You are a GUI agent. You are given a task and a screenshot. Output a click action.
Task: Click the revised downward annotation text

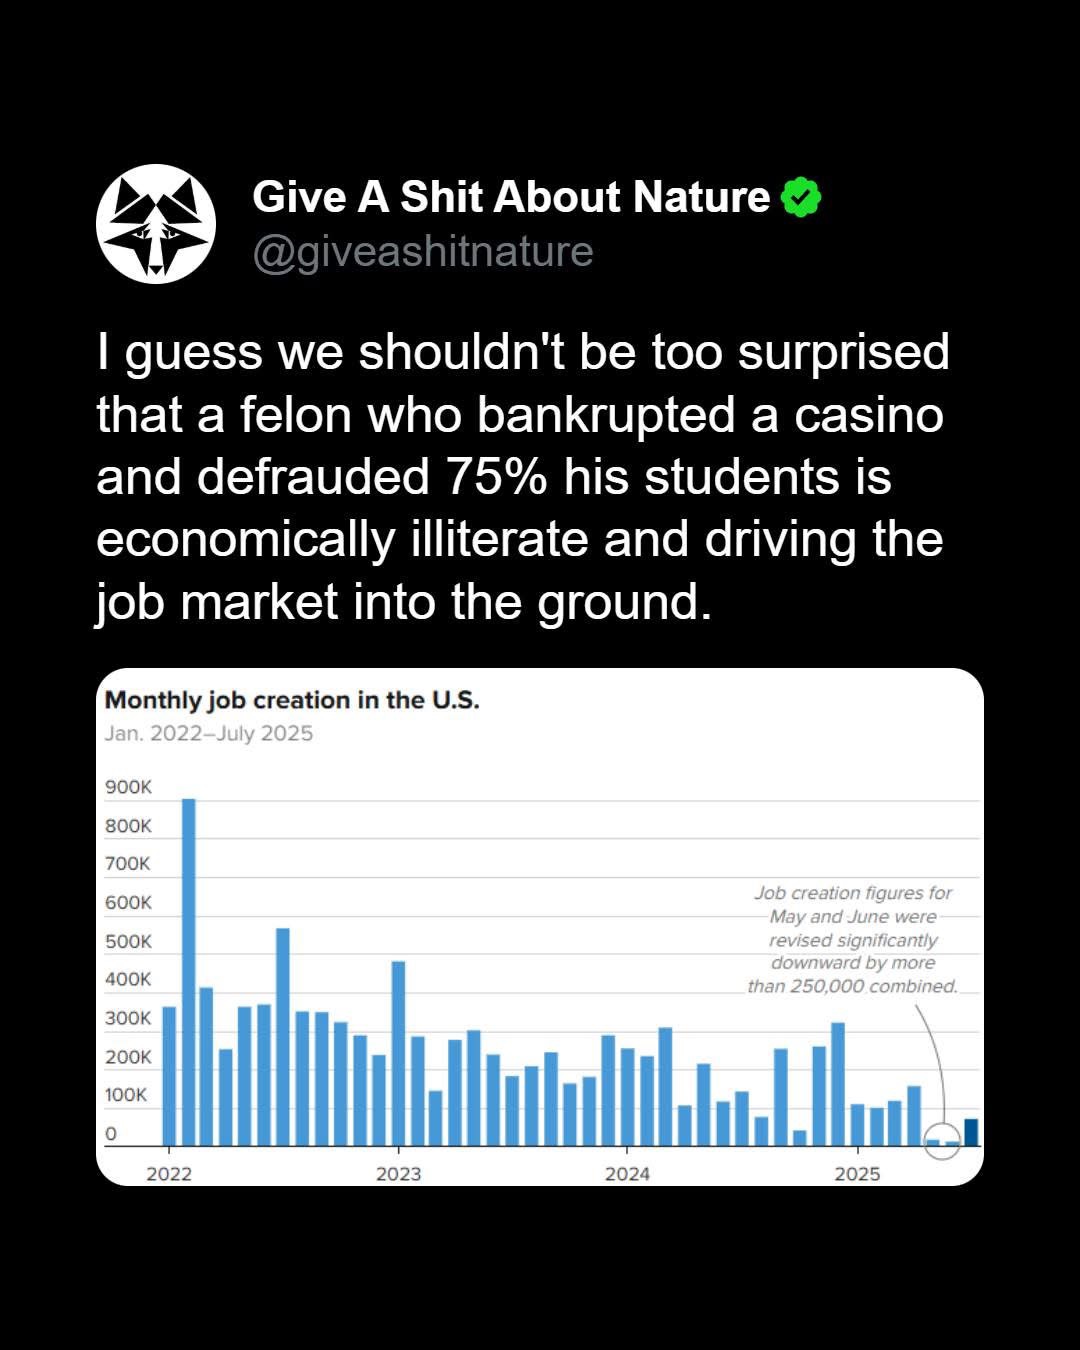[853, 939]
